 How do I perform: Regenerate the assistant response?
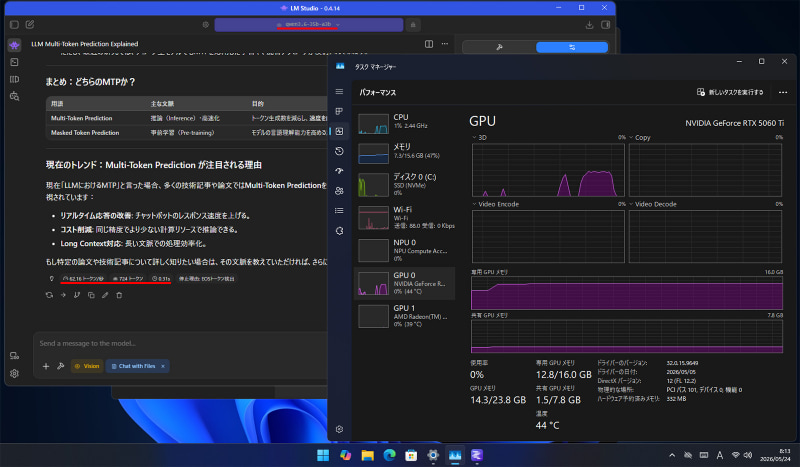click(49, 295)
